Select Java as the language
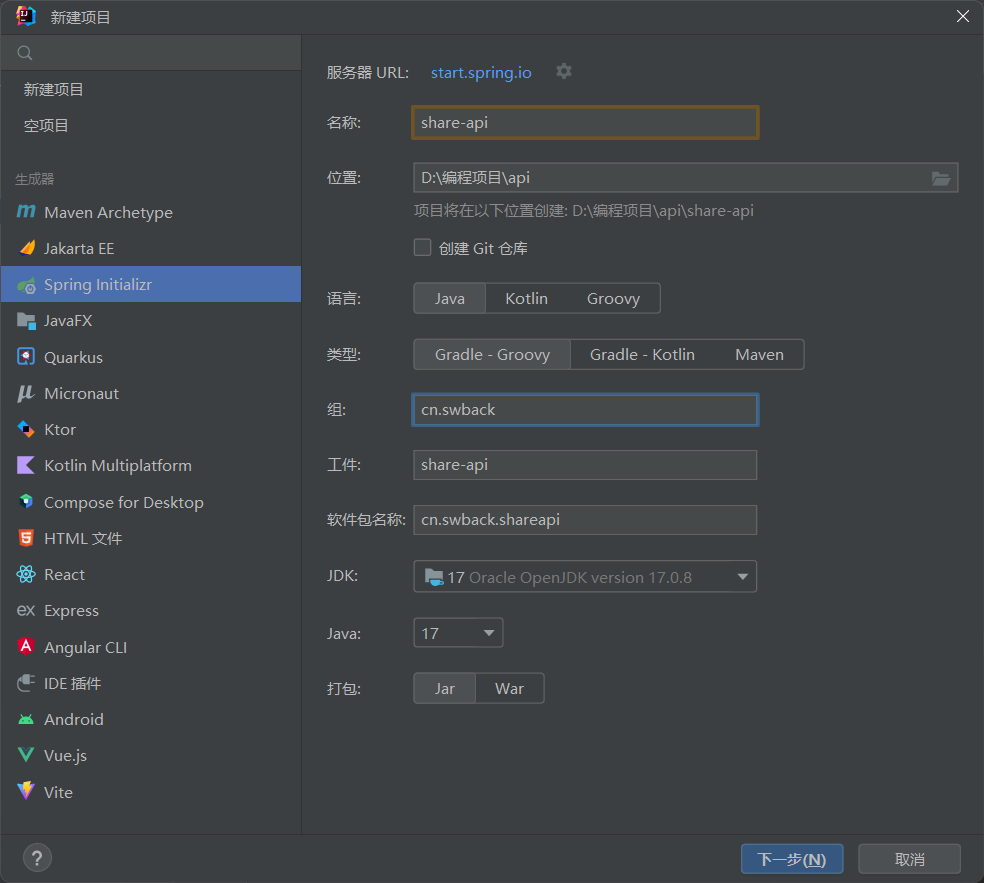The image size is (984, 883). pyautogui.click(x=449, y=298)
